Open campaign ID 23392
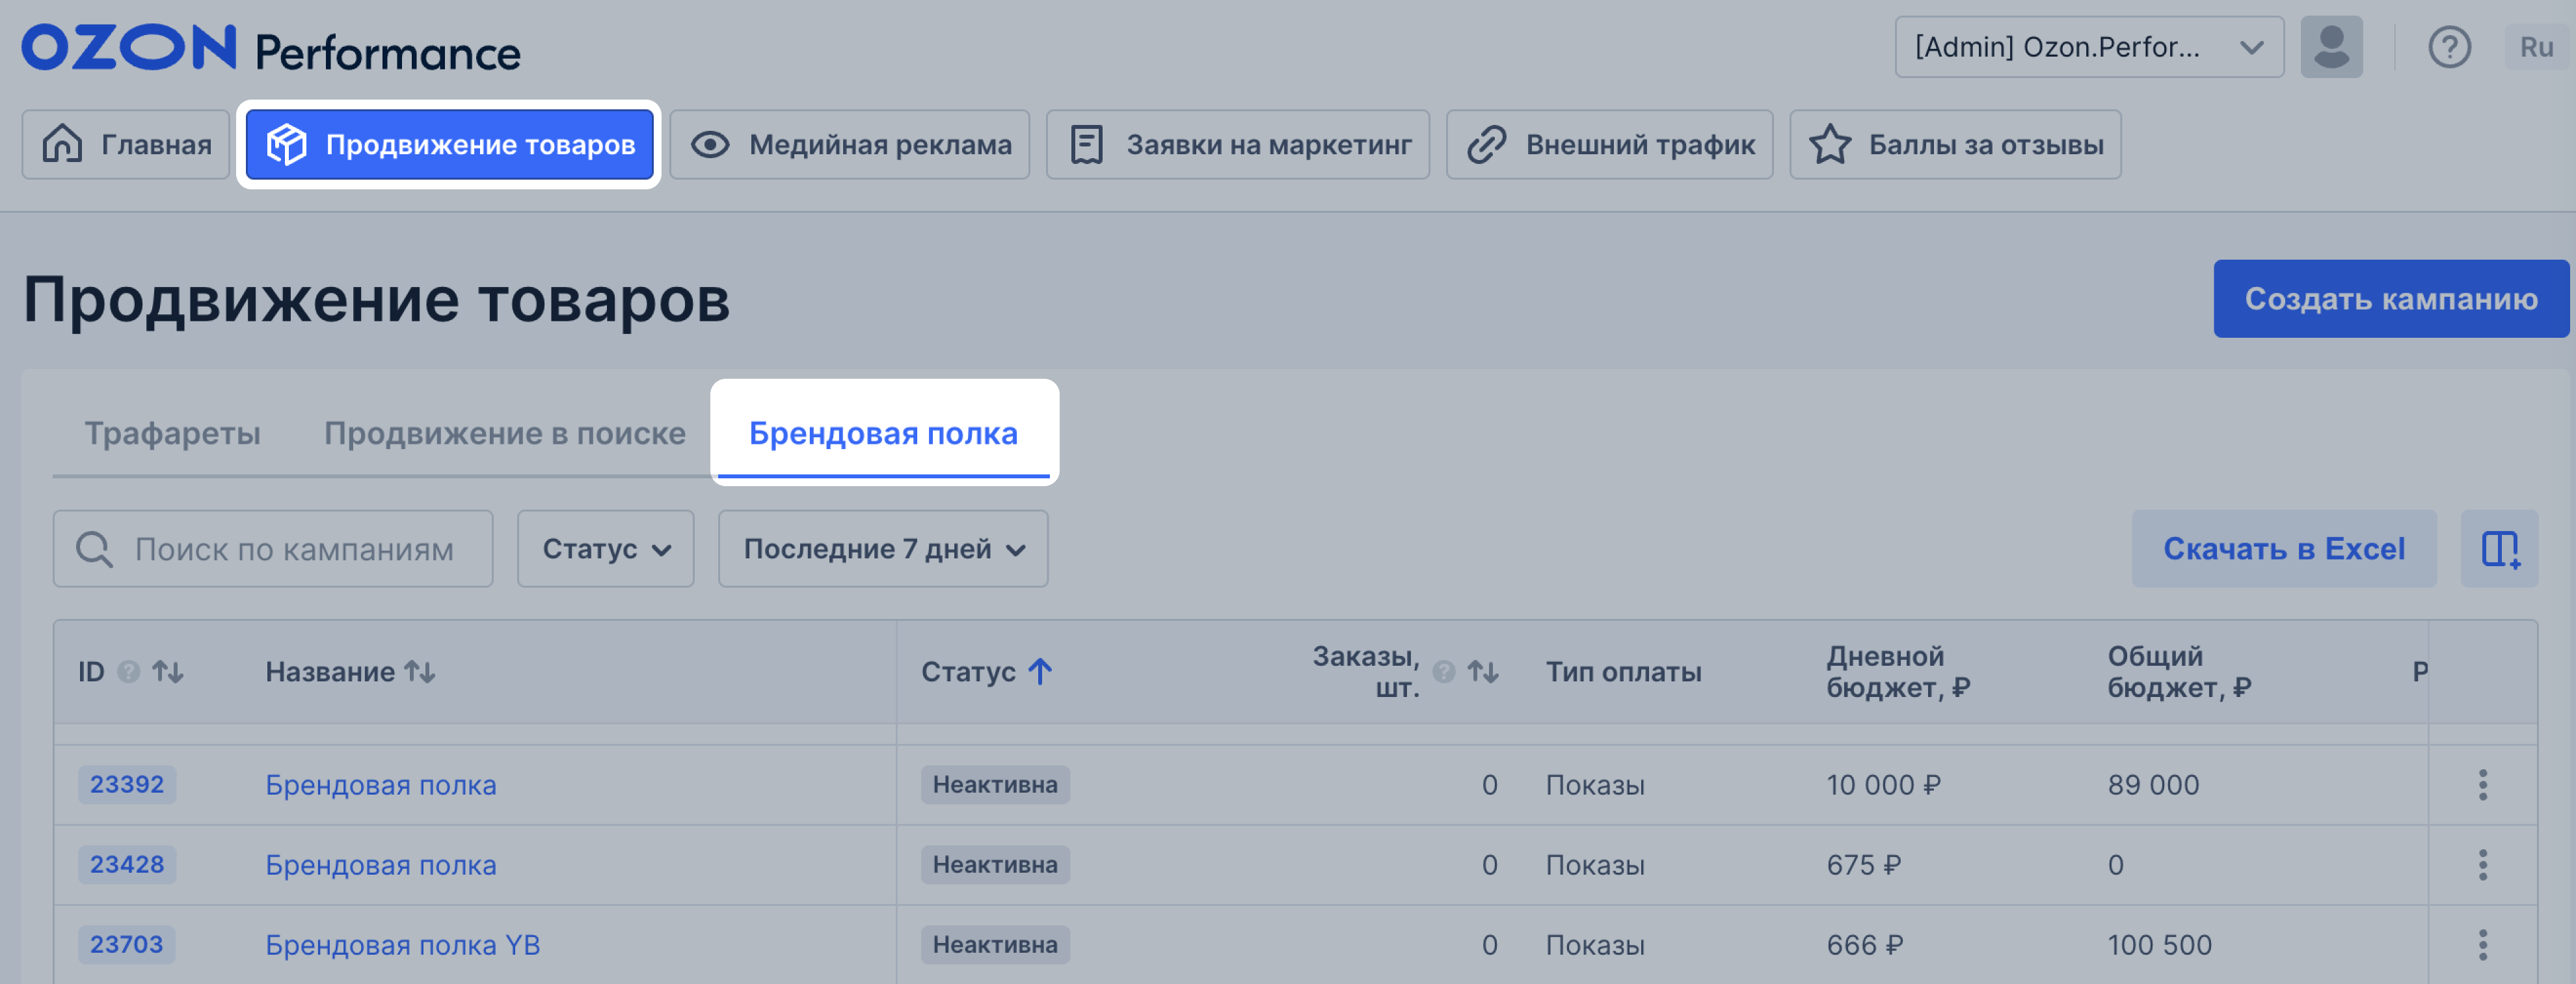Image resolution: width=2576 pixels, height=984 pixels. 127,785
